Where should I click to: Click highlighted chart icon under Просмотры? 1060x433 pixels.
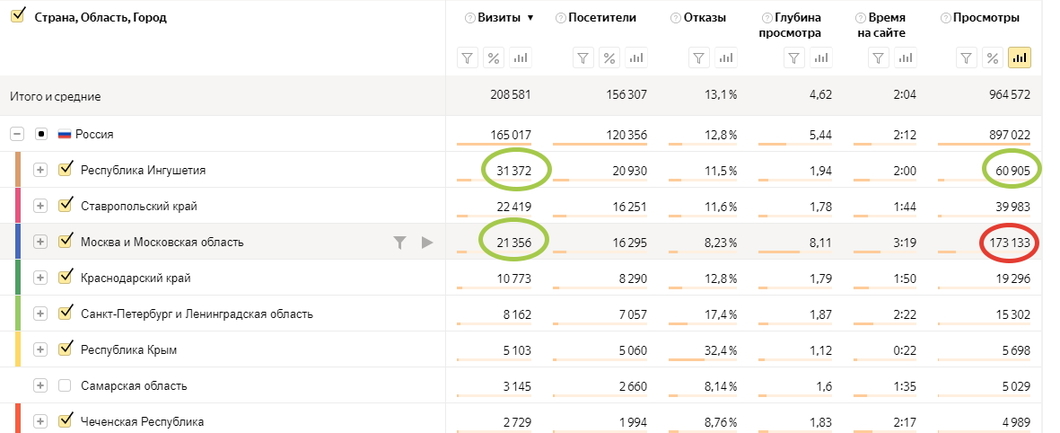[1019, 58]
